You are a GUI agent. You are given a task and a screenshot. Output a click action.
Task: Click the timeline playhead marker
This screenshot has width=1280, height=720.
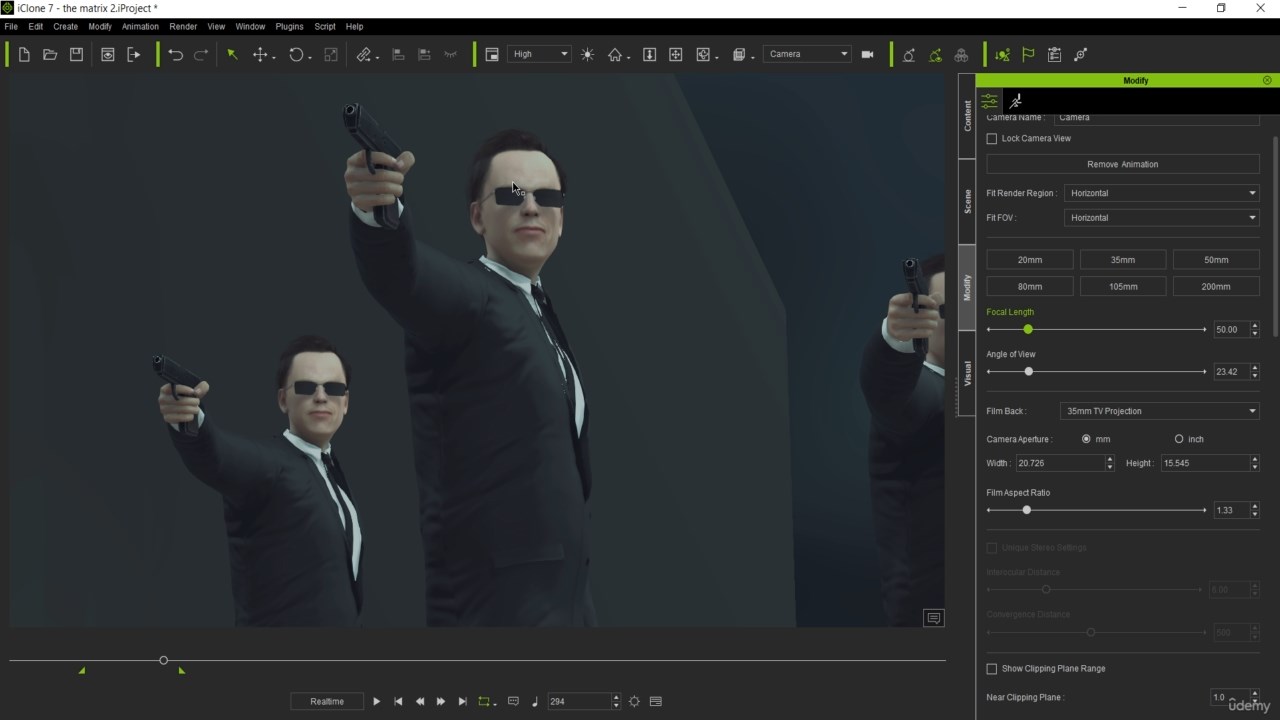[163, 661]
